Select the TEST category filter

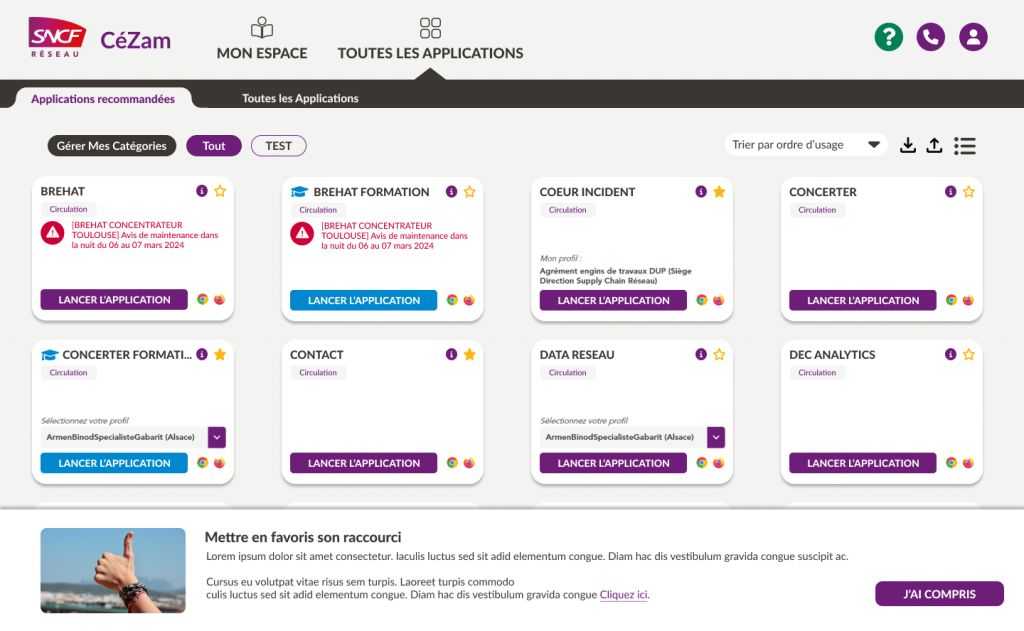(278, 146)
